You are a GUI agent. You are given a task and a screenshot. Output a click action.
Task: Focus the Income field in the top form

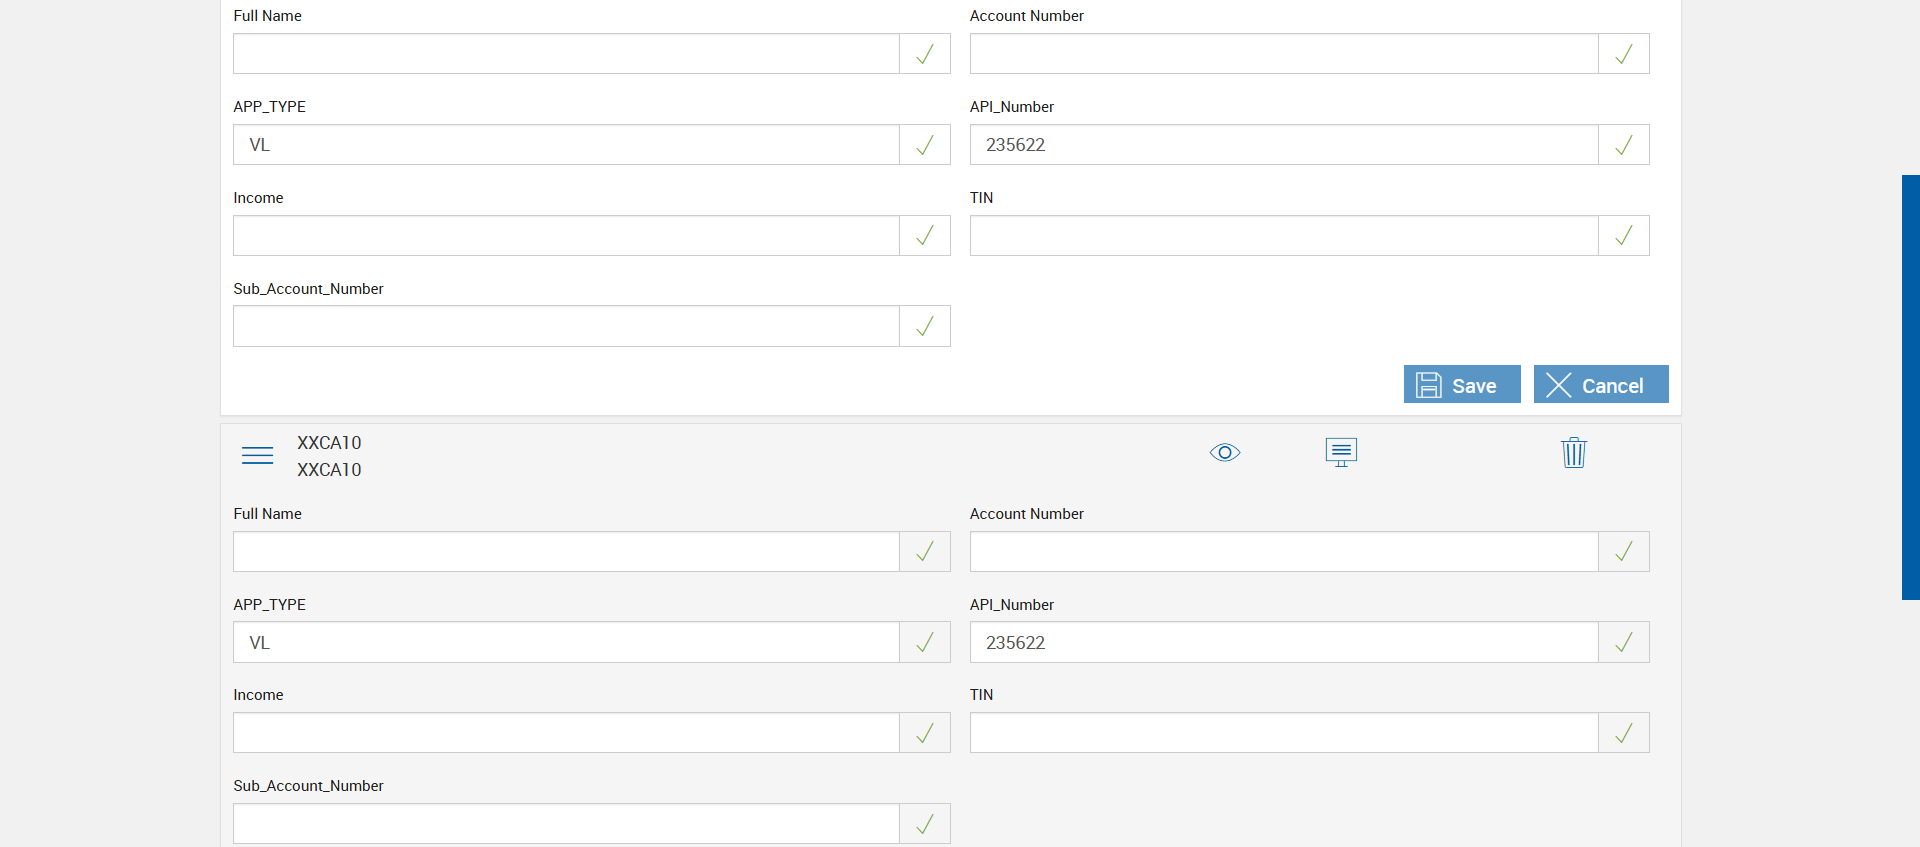coord(566,236)
